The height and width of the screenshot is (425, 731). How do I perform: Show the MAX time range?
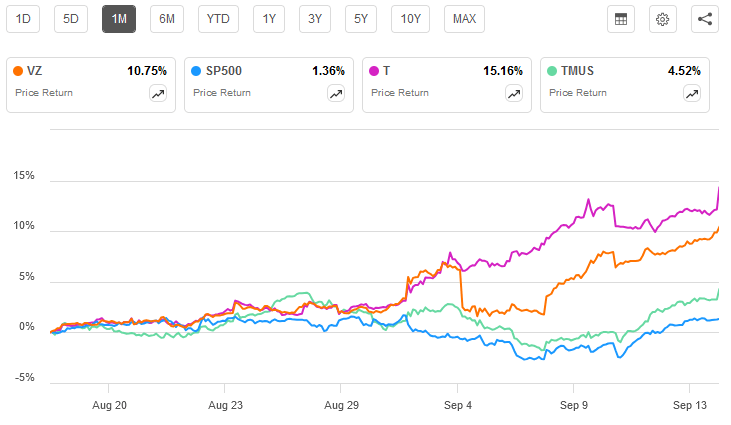coord(464,19)
